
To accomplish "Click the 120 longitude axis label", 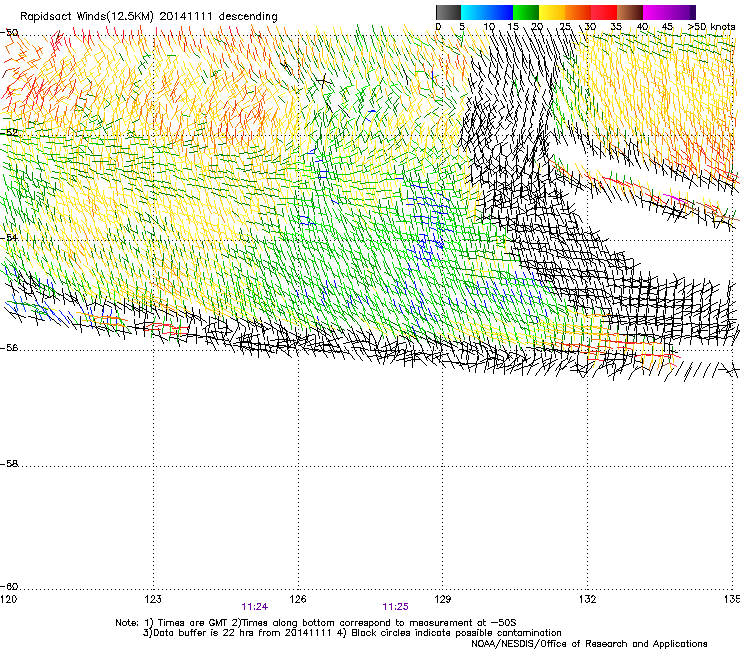I will (8, 599).
